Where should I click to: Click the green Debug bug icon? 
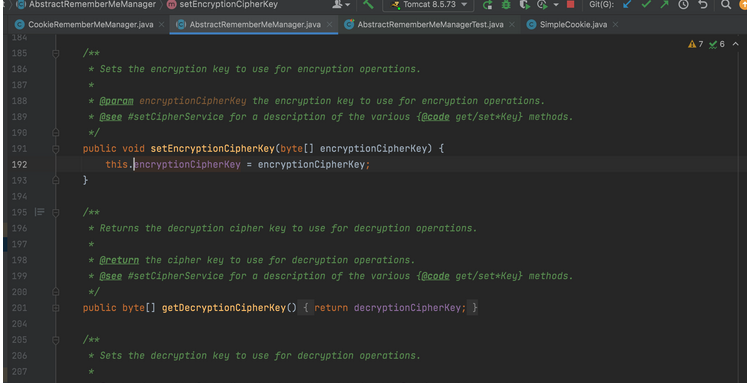(506, 5)
